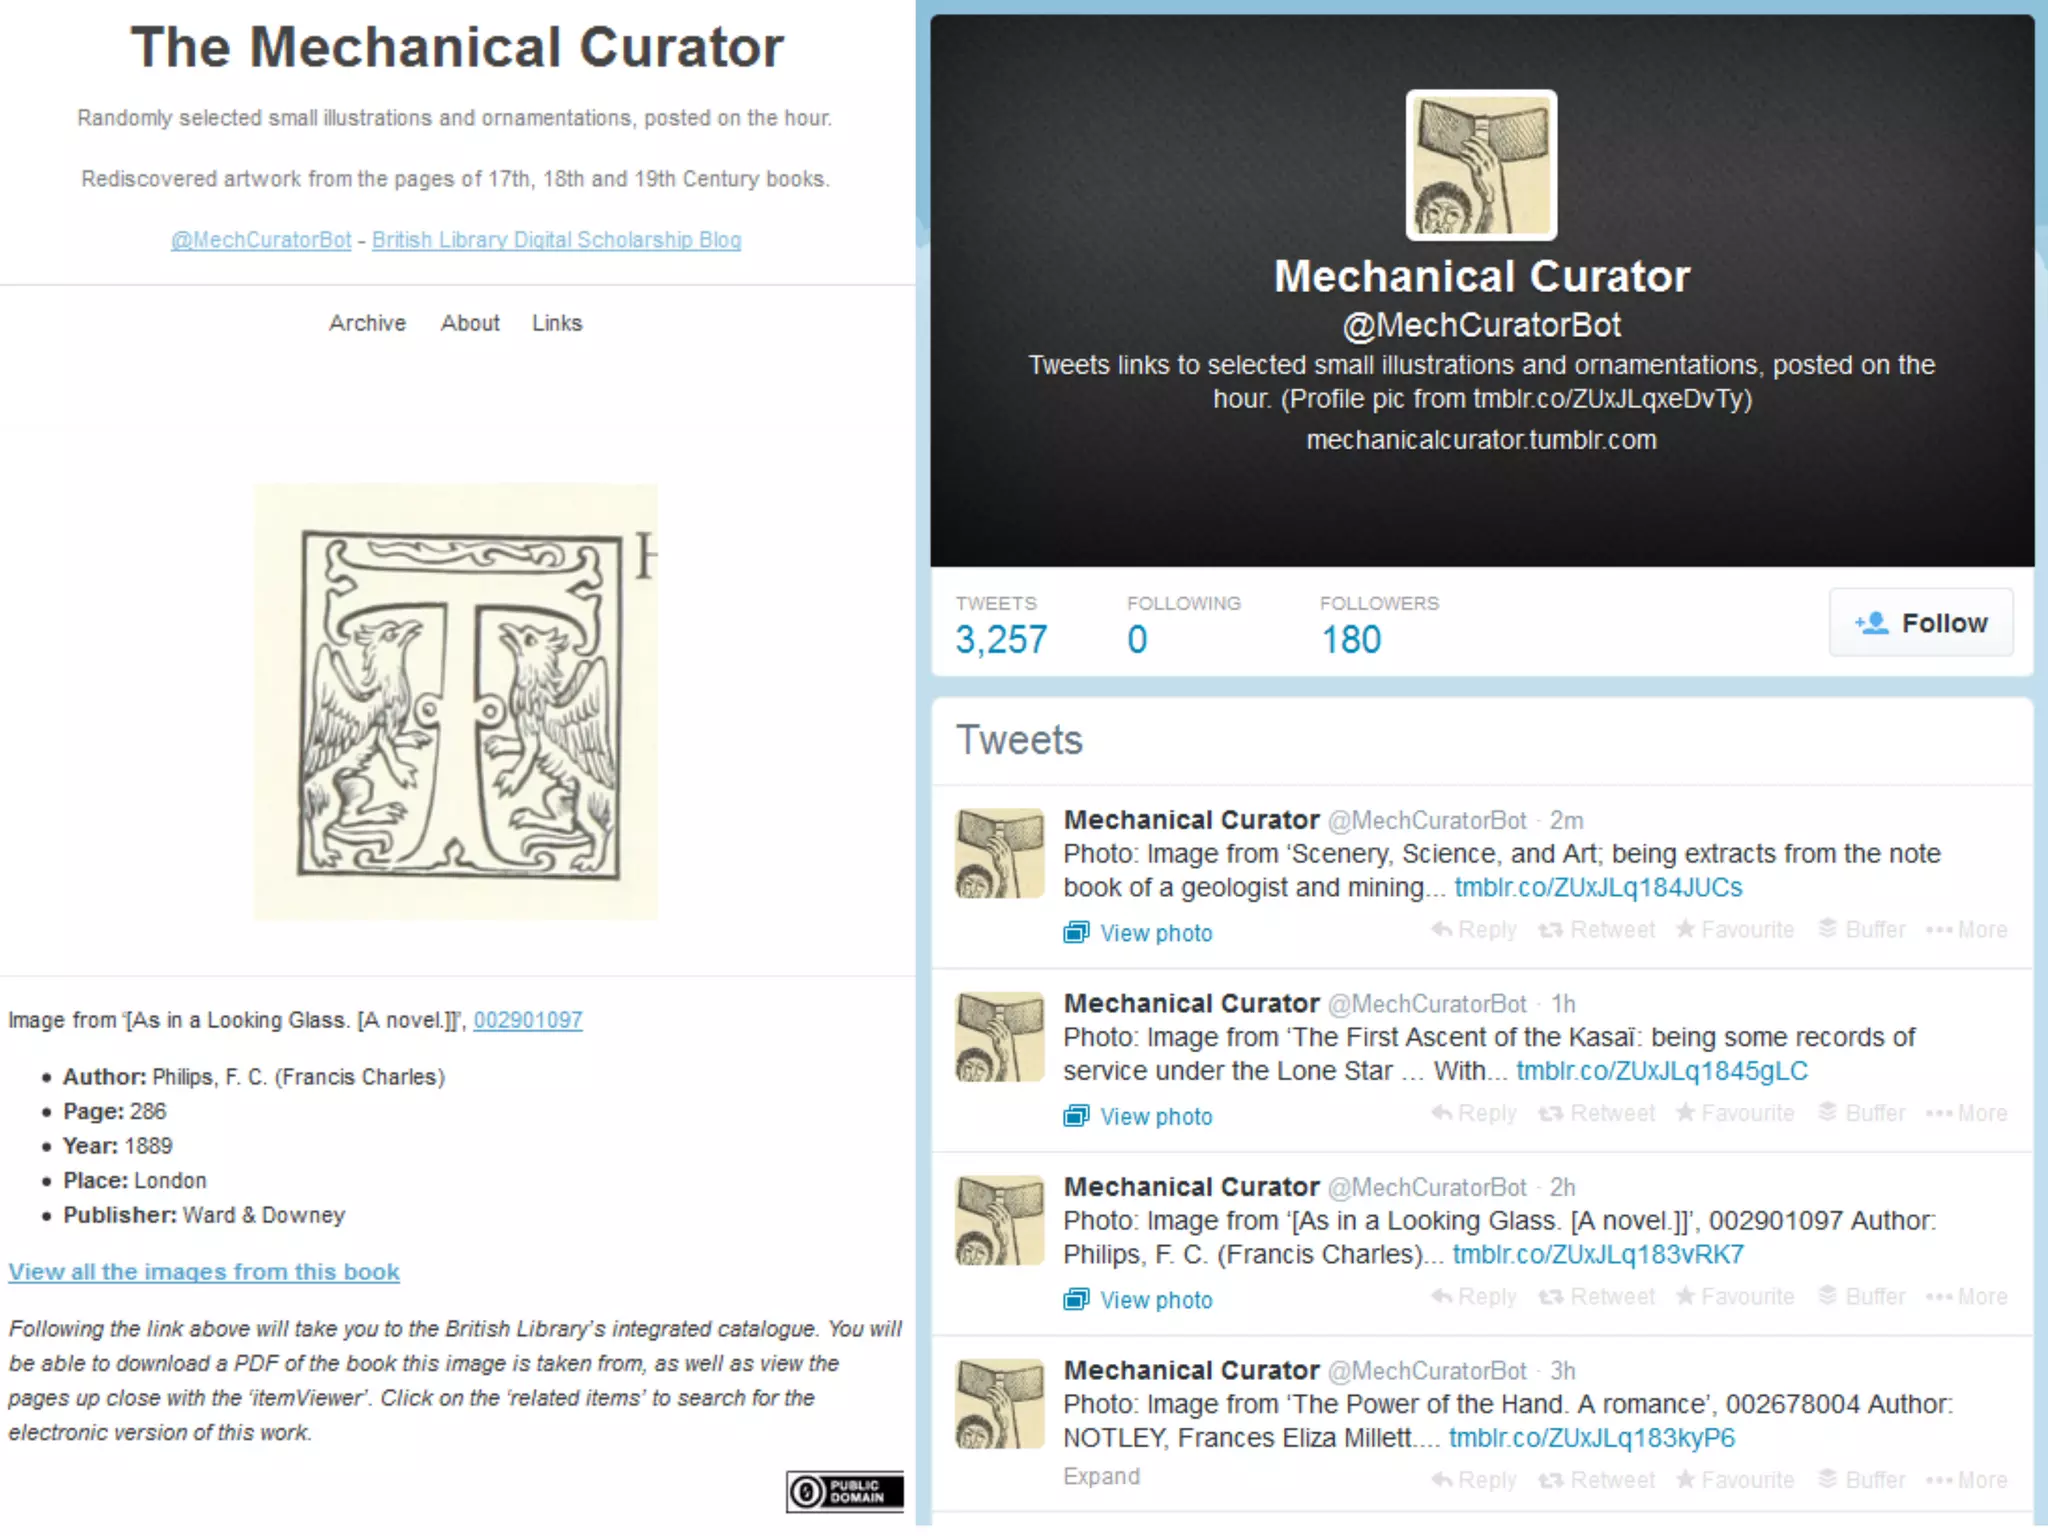Click Mechanical Curator profile picture in header
Image resolution: width=2048 pixels, height=1536 pixels.
[1481, 165]
